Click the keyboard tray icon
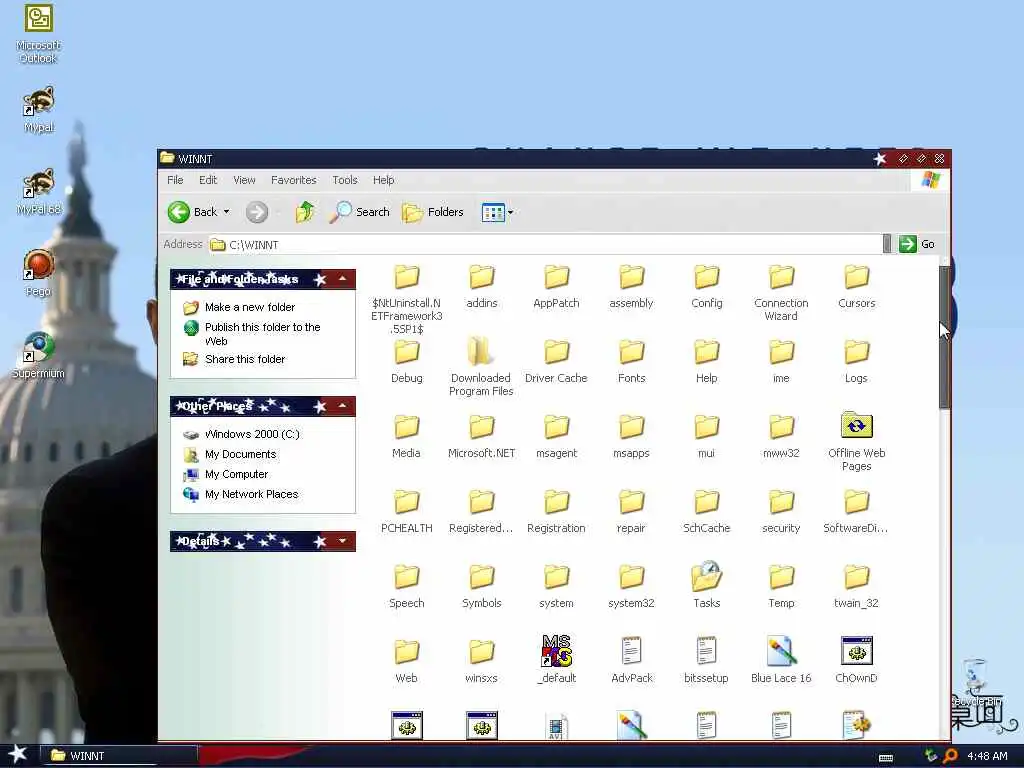The width and height of the screenshot is (1024, 768). coord(886,758)
